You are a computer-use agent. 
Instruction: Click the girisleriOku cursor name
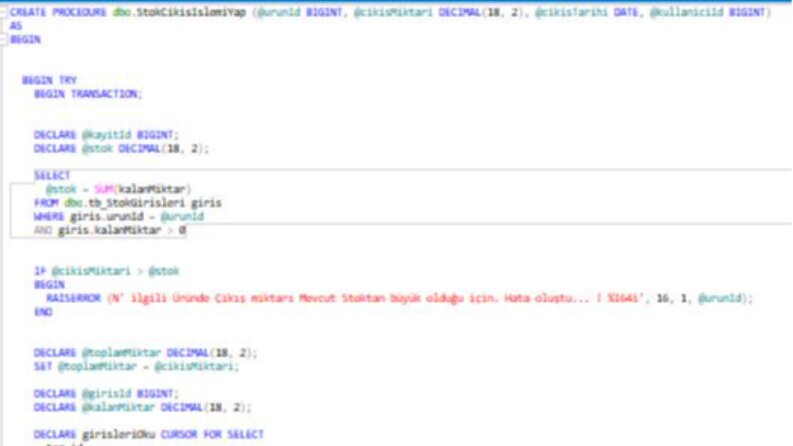click(119, 434)
